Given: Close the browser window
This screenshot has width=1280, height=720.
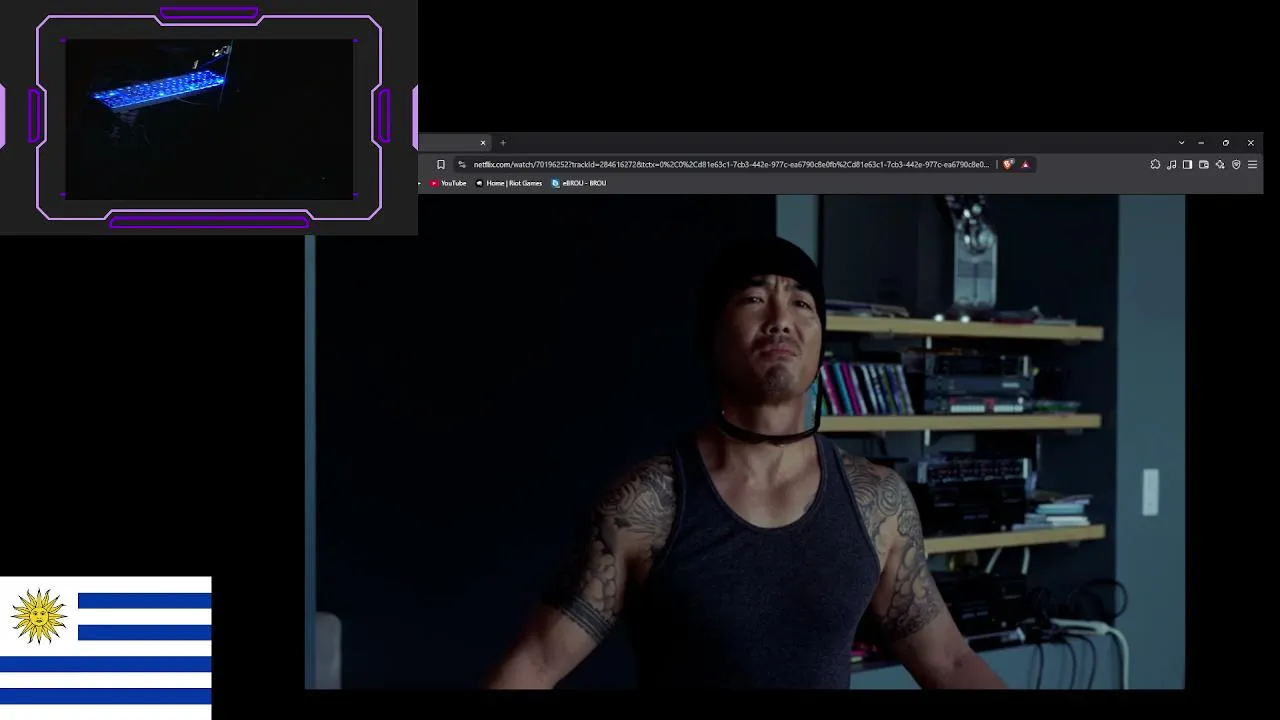Looking at the screenshot, I should (x=1250, y=143).
